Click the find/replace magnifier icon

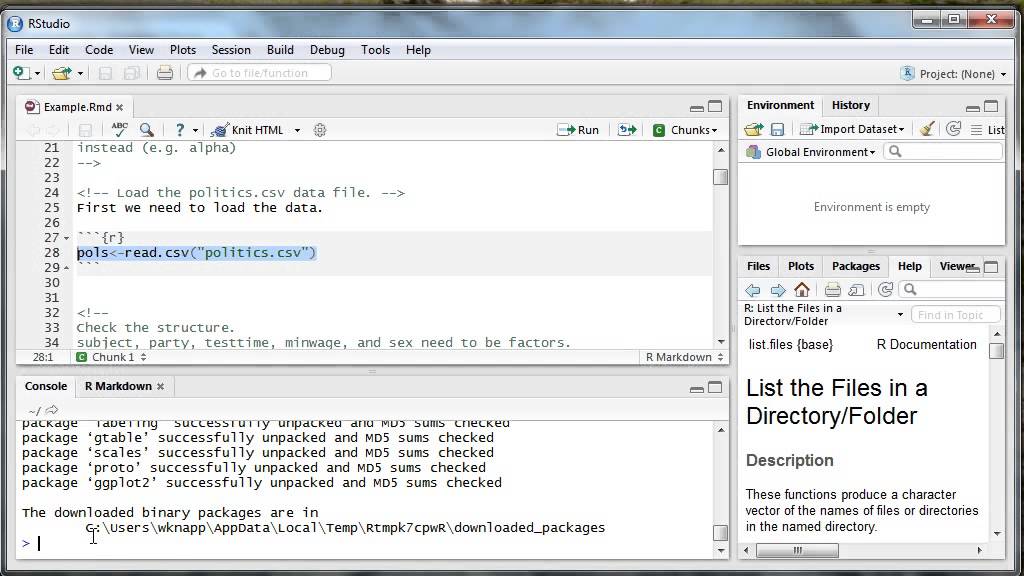click(147, 130)
